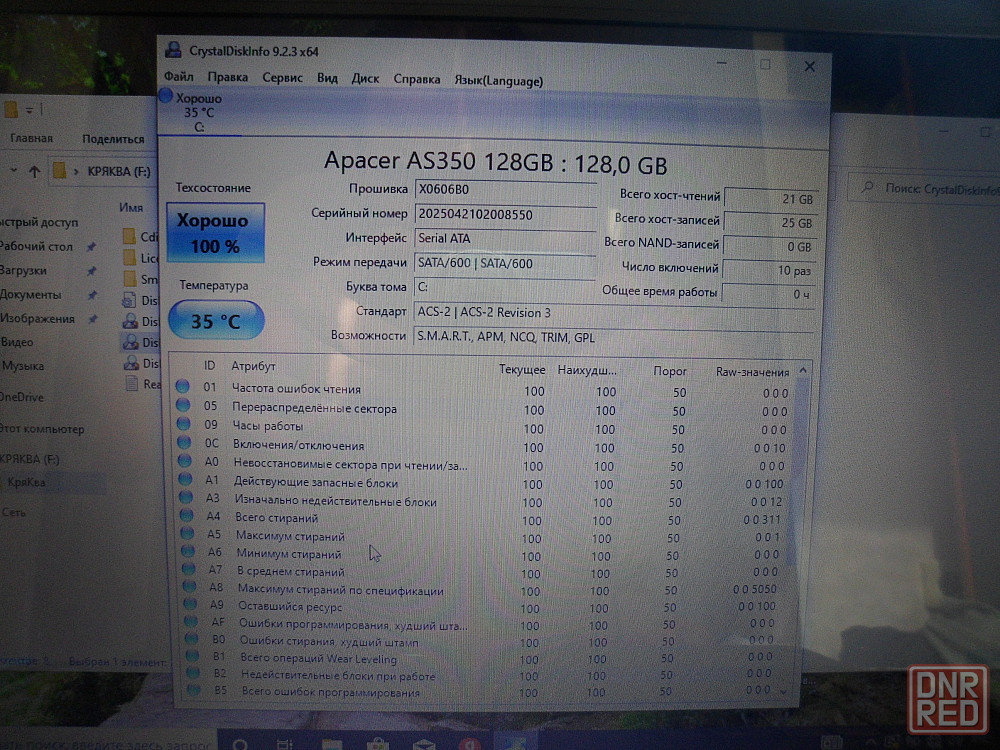1000x750 pixels.
Task: Open the Язык(Language) menu
Action: 498,80
